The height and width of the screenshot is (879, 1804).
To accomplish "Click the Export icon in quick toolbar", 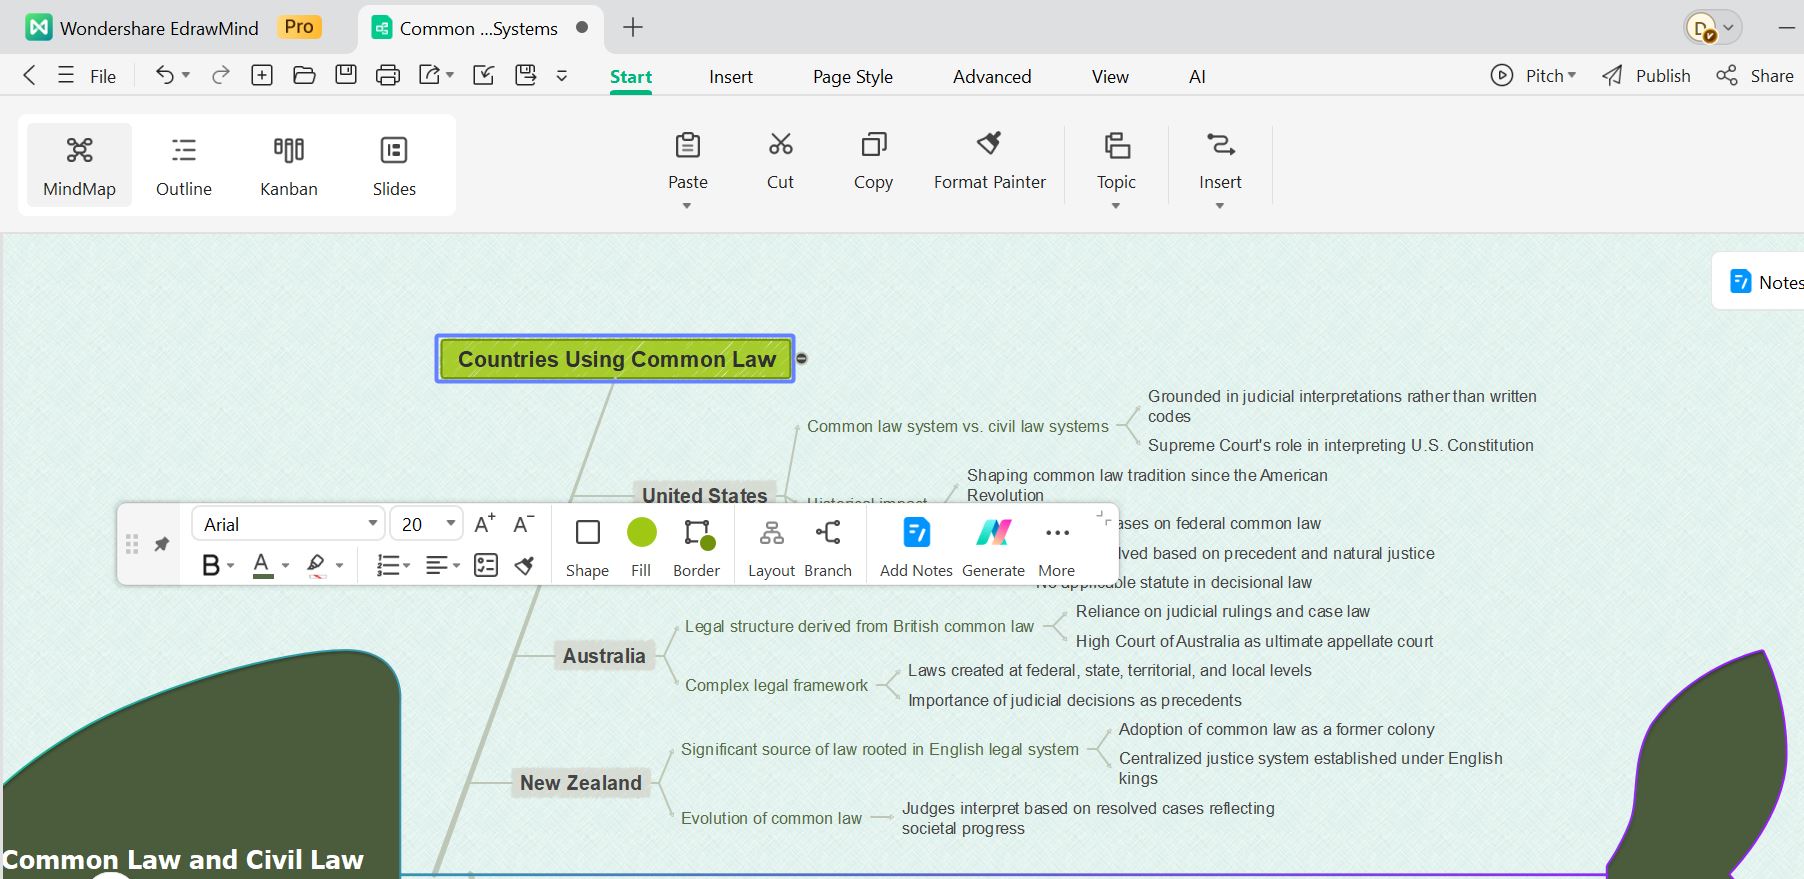I will 430,75.
